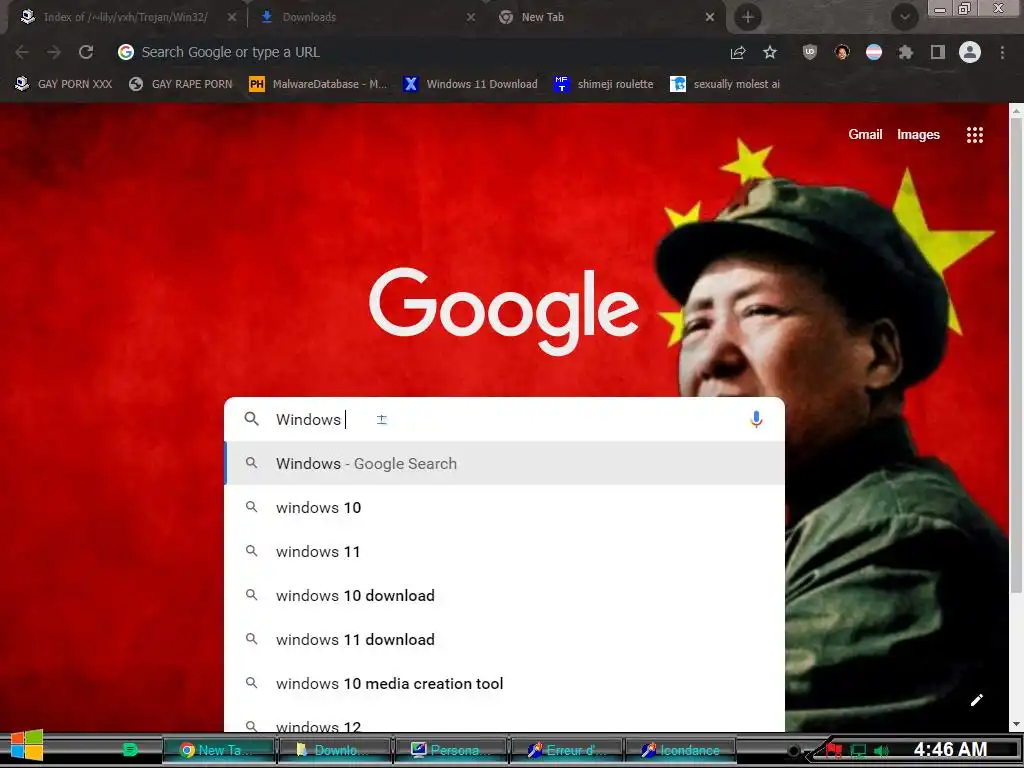This screenshot has height=768, width=1024.
Task: Pick 'windows 11 download' suggestion
Action: click(x=504, y=639)
